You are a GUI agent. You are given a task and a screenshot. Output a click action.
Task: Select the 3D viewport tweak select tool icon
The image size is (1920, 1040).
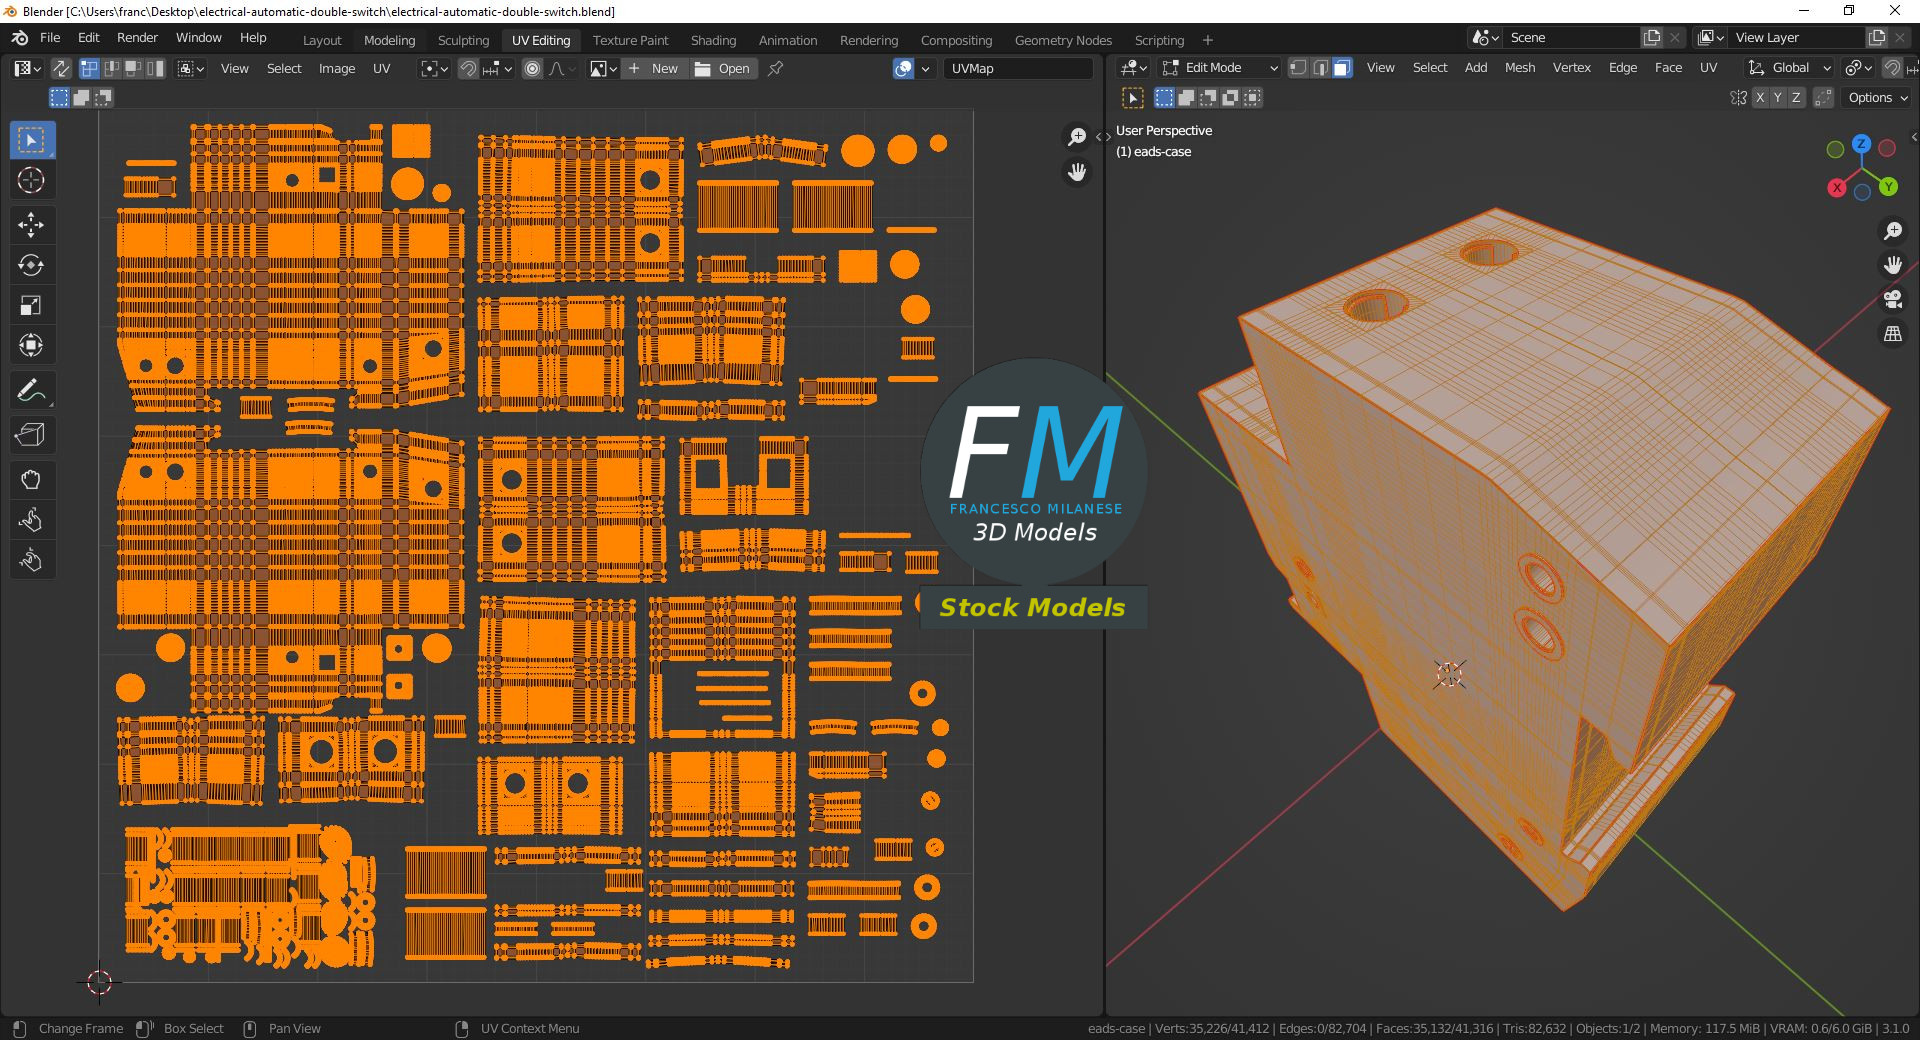(x=1133, y=98)
